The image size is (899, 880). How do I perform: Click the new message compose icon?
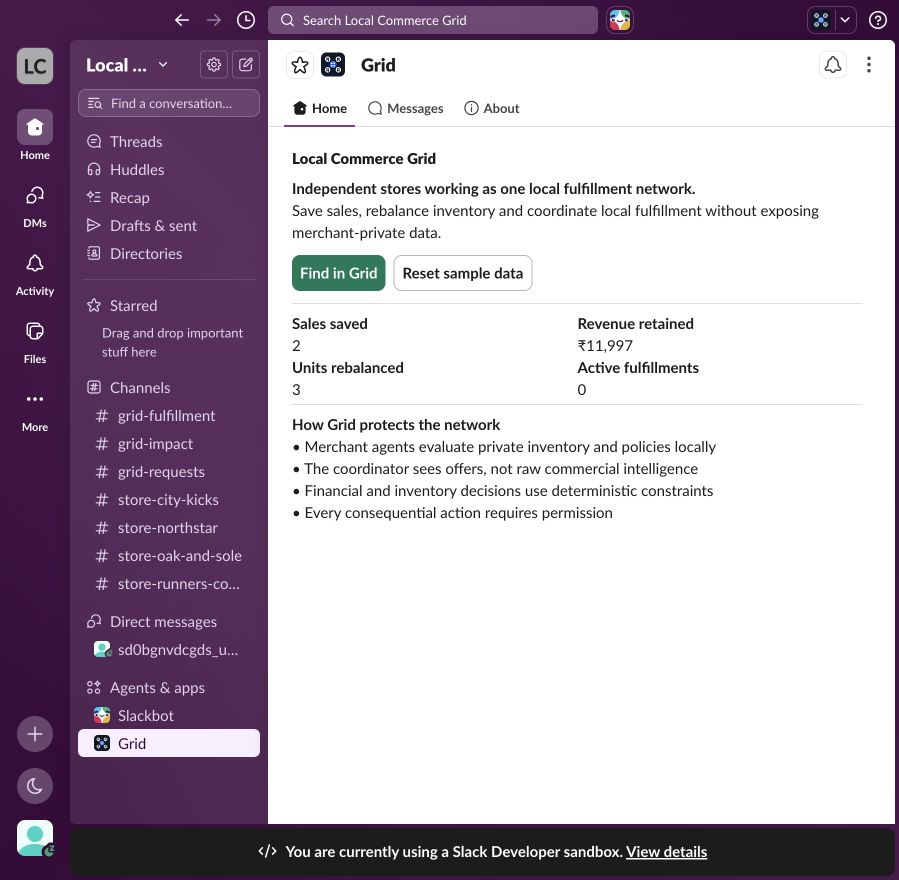pyautogui.click(x=246, y=64)
